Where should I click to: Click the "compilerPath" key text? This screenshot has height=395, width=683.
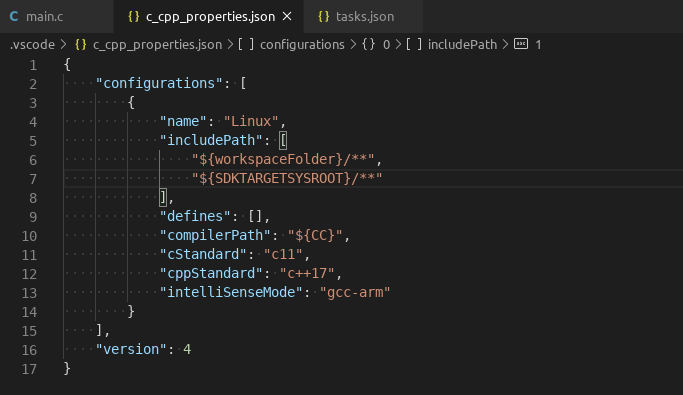[215, 236]
